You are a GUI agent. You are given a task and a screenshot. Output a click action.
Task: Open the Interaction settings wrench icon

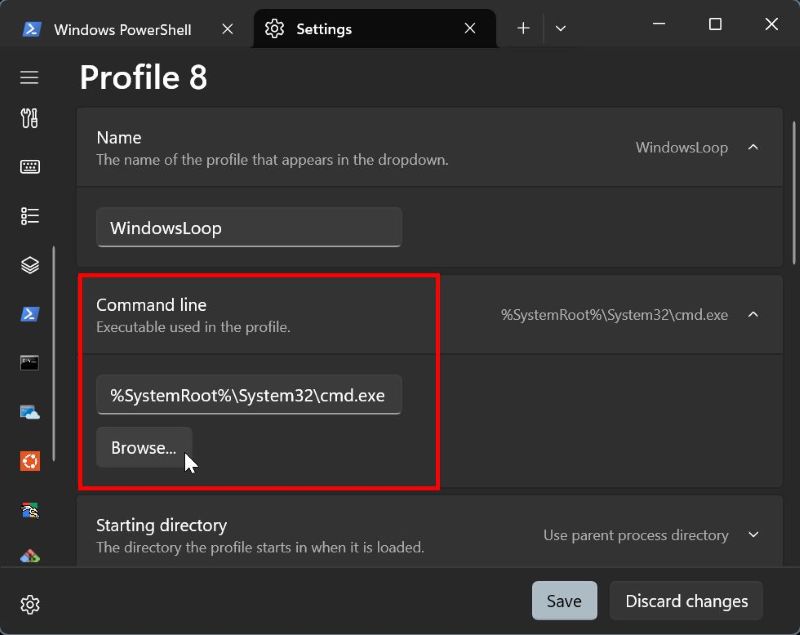coord(29,119)
